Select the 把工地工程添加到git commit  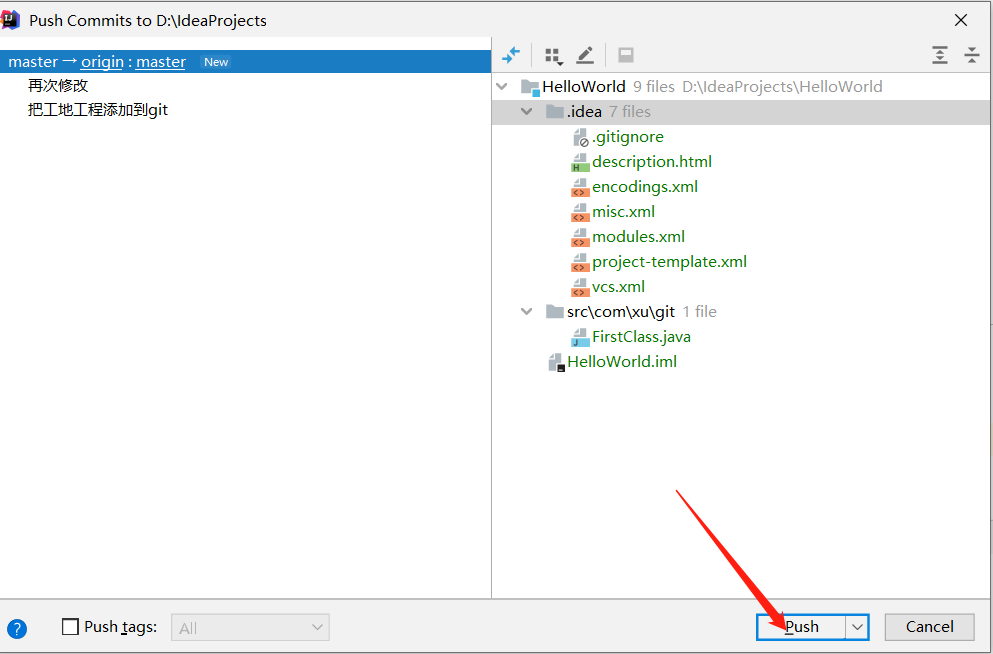coord(98,110)
